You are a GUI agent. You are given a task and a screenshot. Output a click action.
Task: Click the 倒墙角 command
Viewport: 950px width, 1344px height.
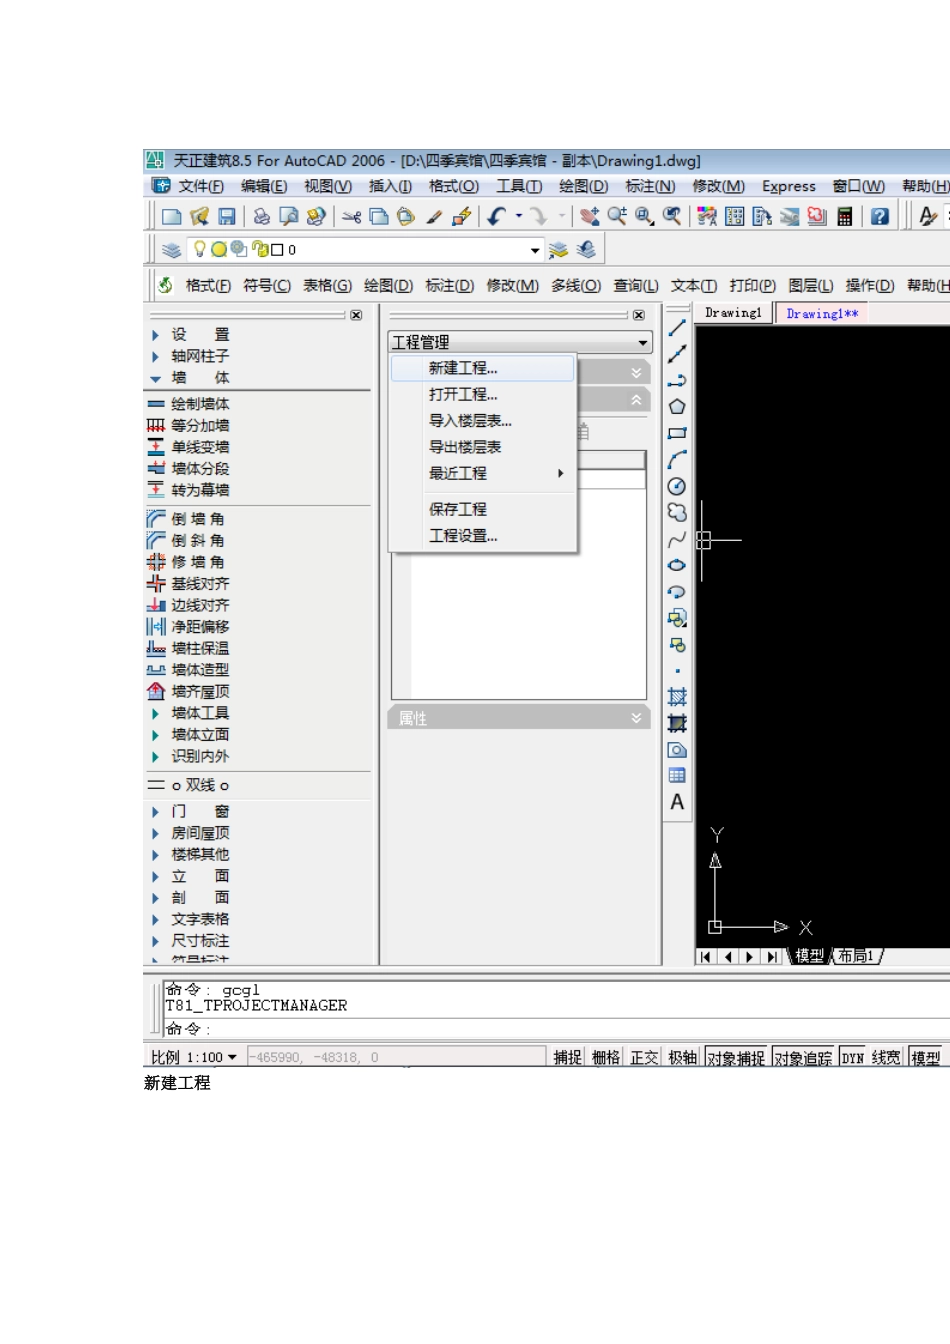click(186, 519)
